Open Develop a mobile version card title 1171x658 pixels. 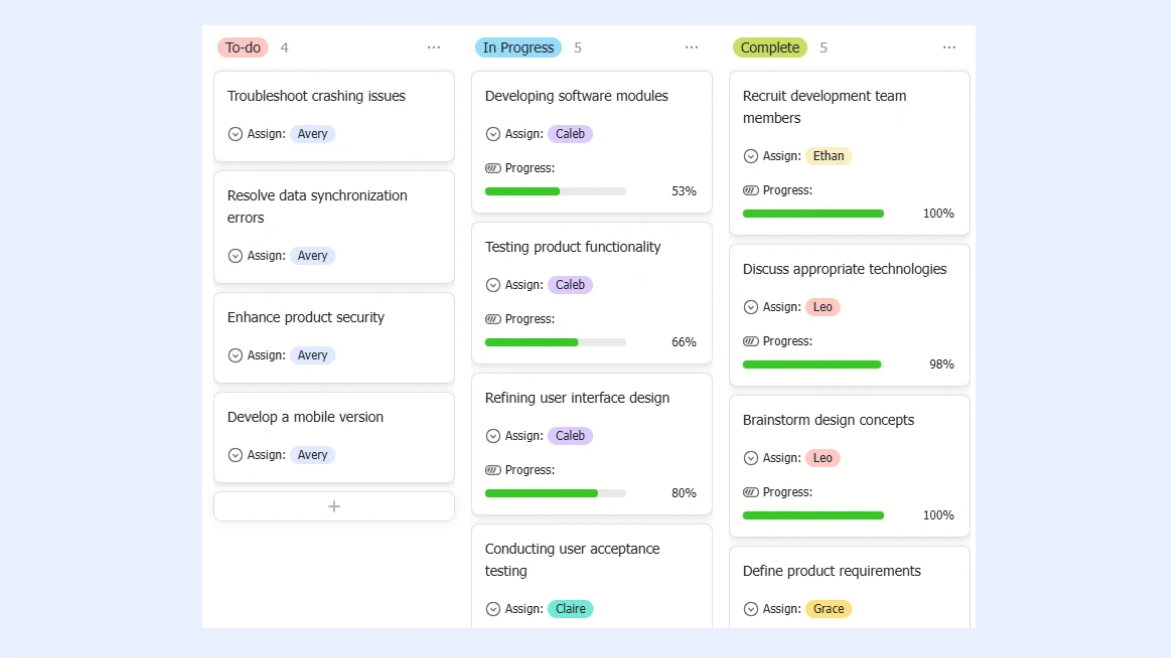305,417
